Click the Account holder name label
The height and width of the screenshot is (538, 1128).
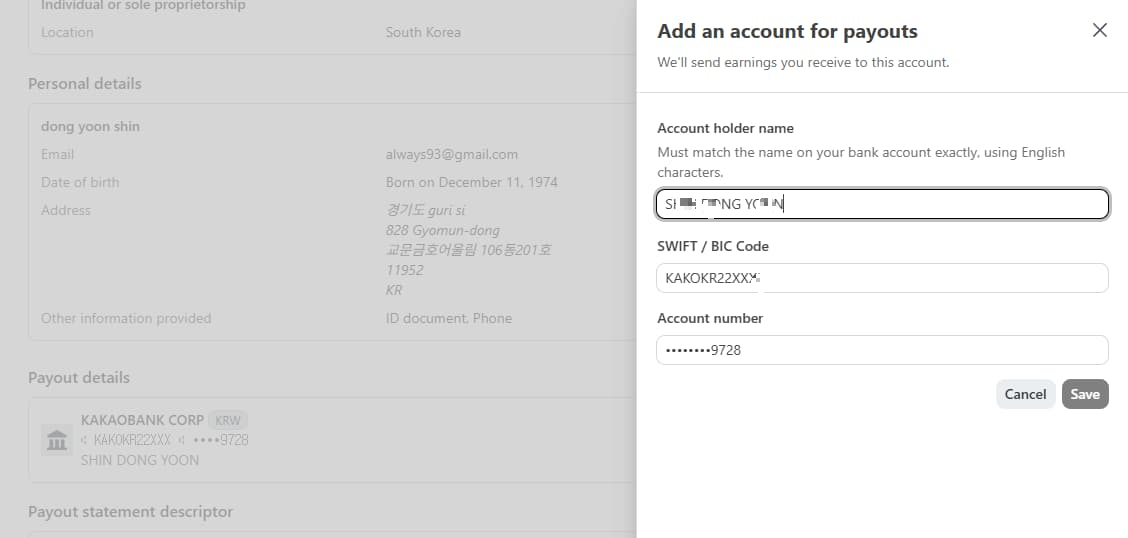(726, 129)
